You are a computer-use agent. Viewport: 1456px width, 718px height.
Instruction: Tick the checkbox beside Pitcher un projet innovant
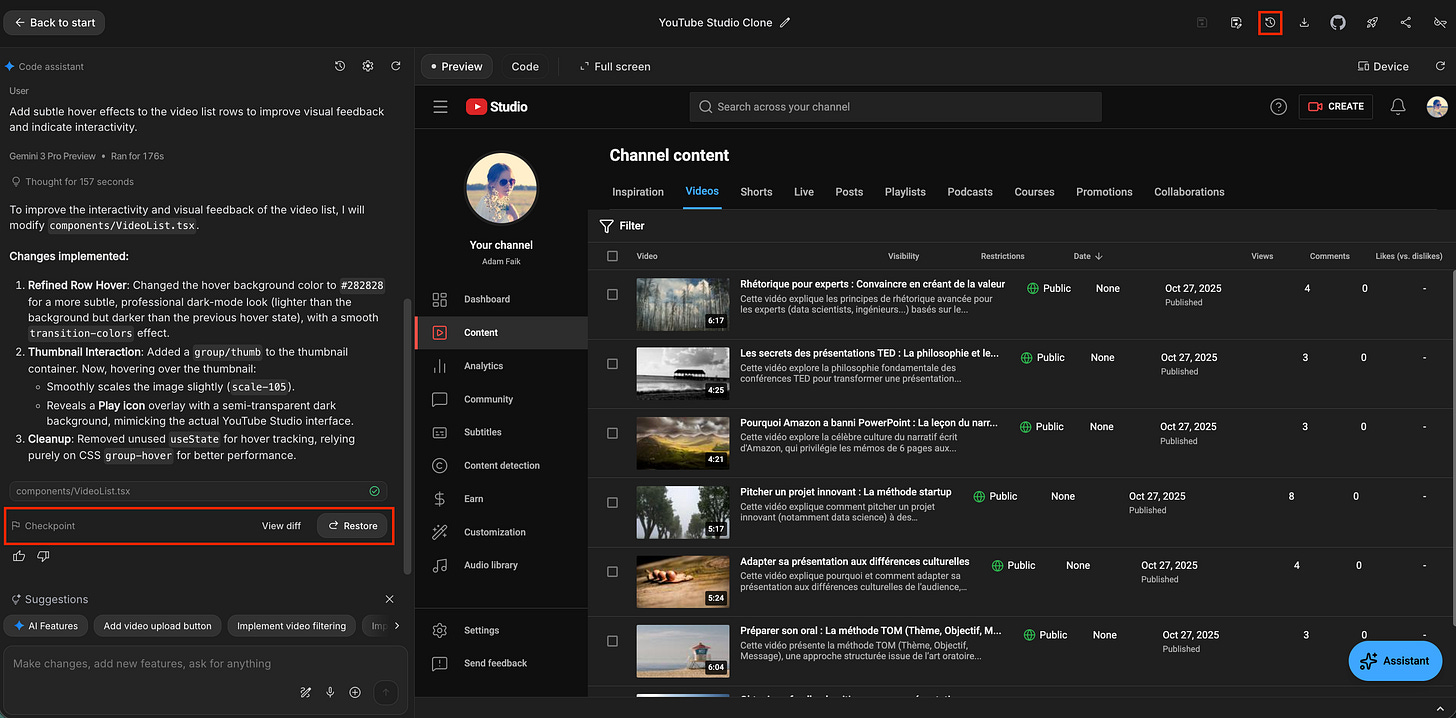coord(612,500)
